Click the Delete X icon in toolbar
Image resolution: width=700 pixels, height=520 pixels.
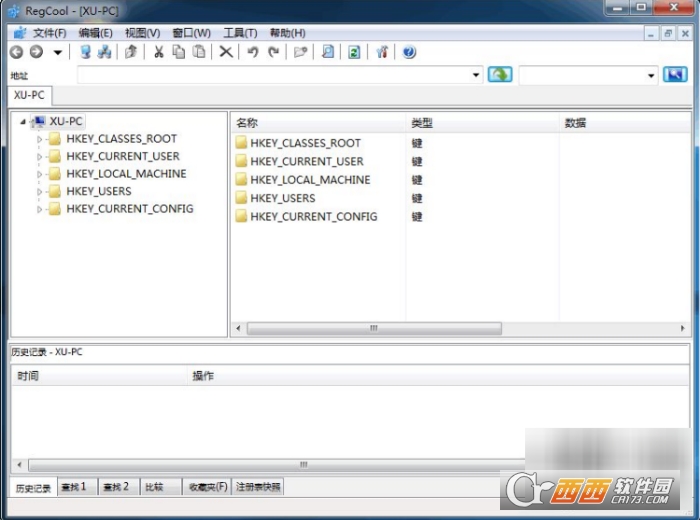(226, 52)
